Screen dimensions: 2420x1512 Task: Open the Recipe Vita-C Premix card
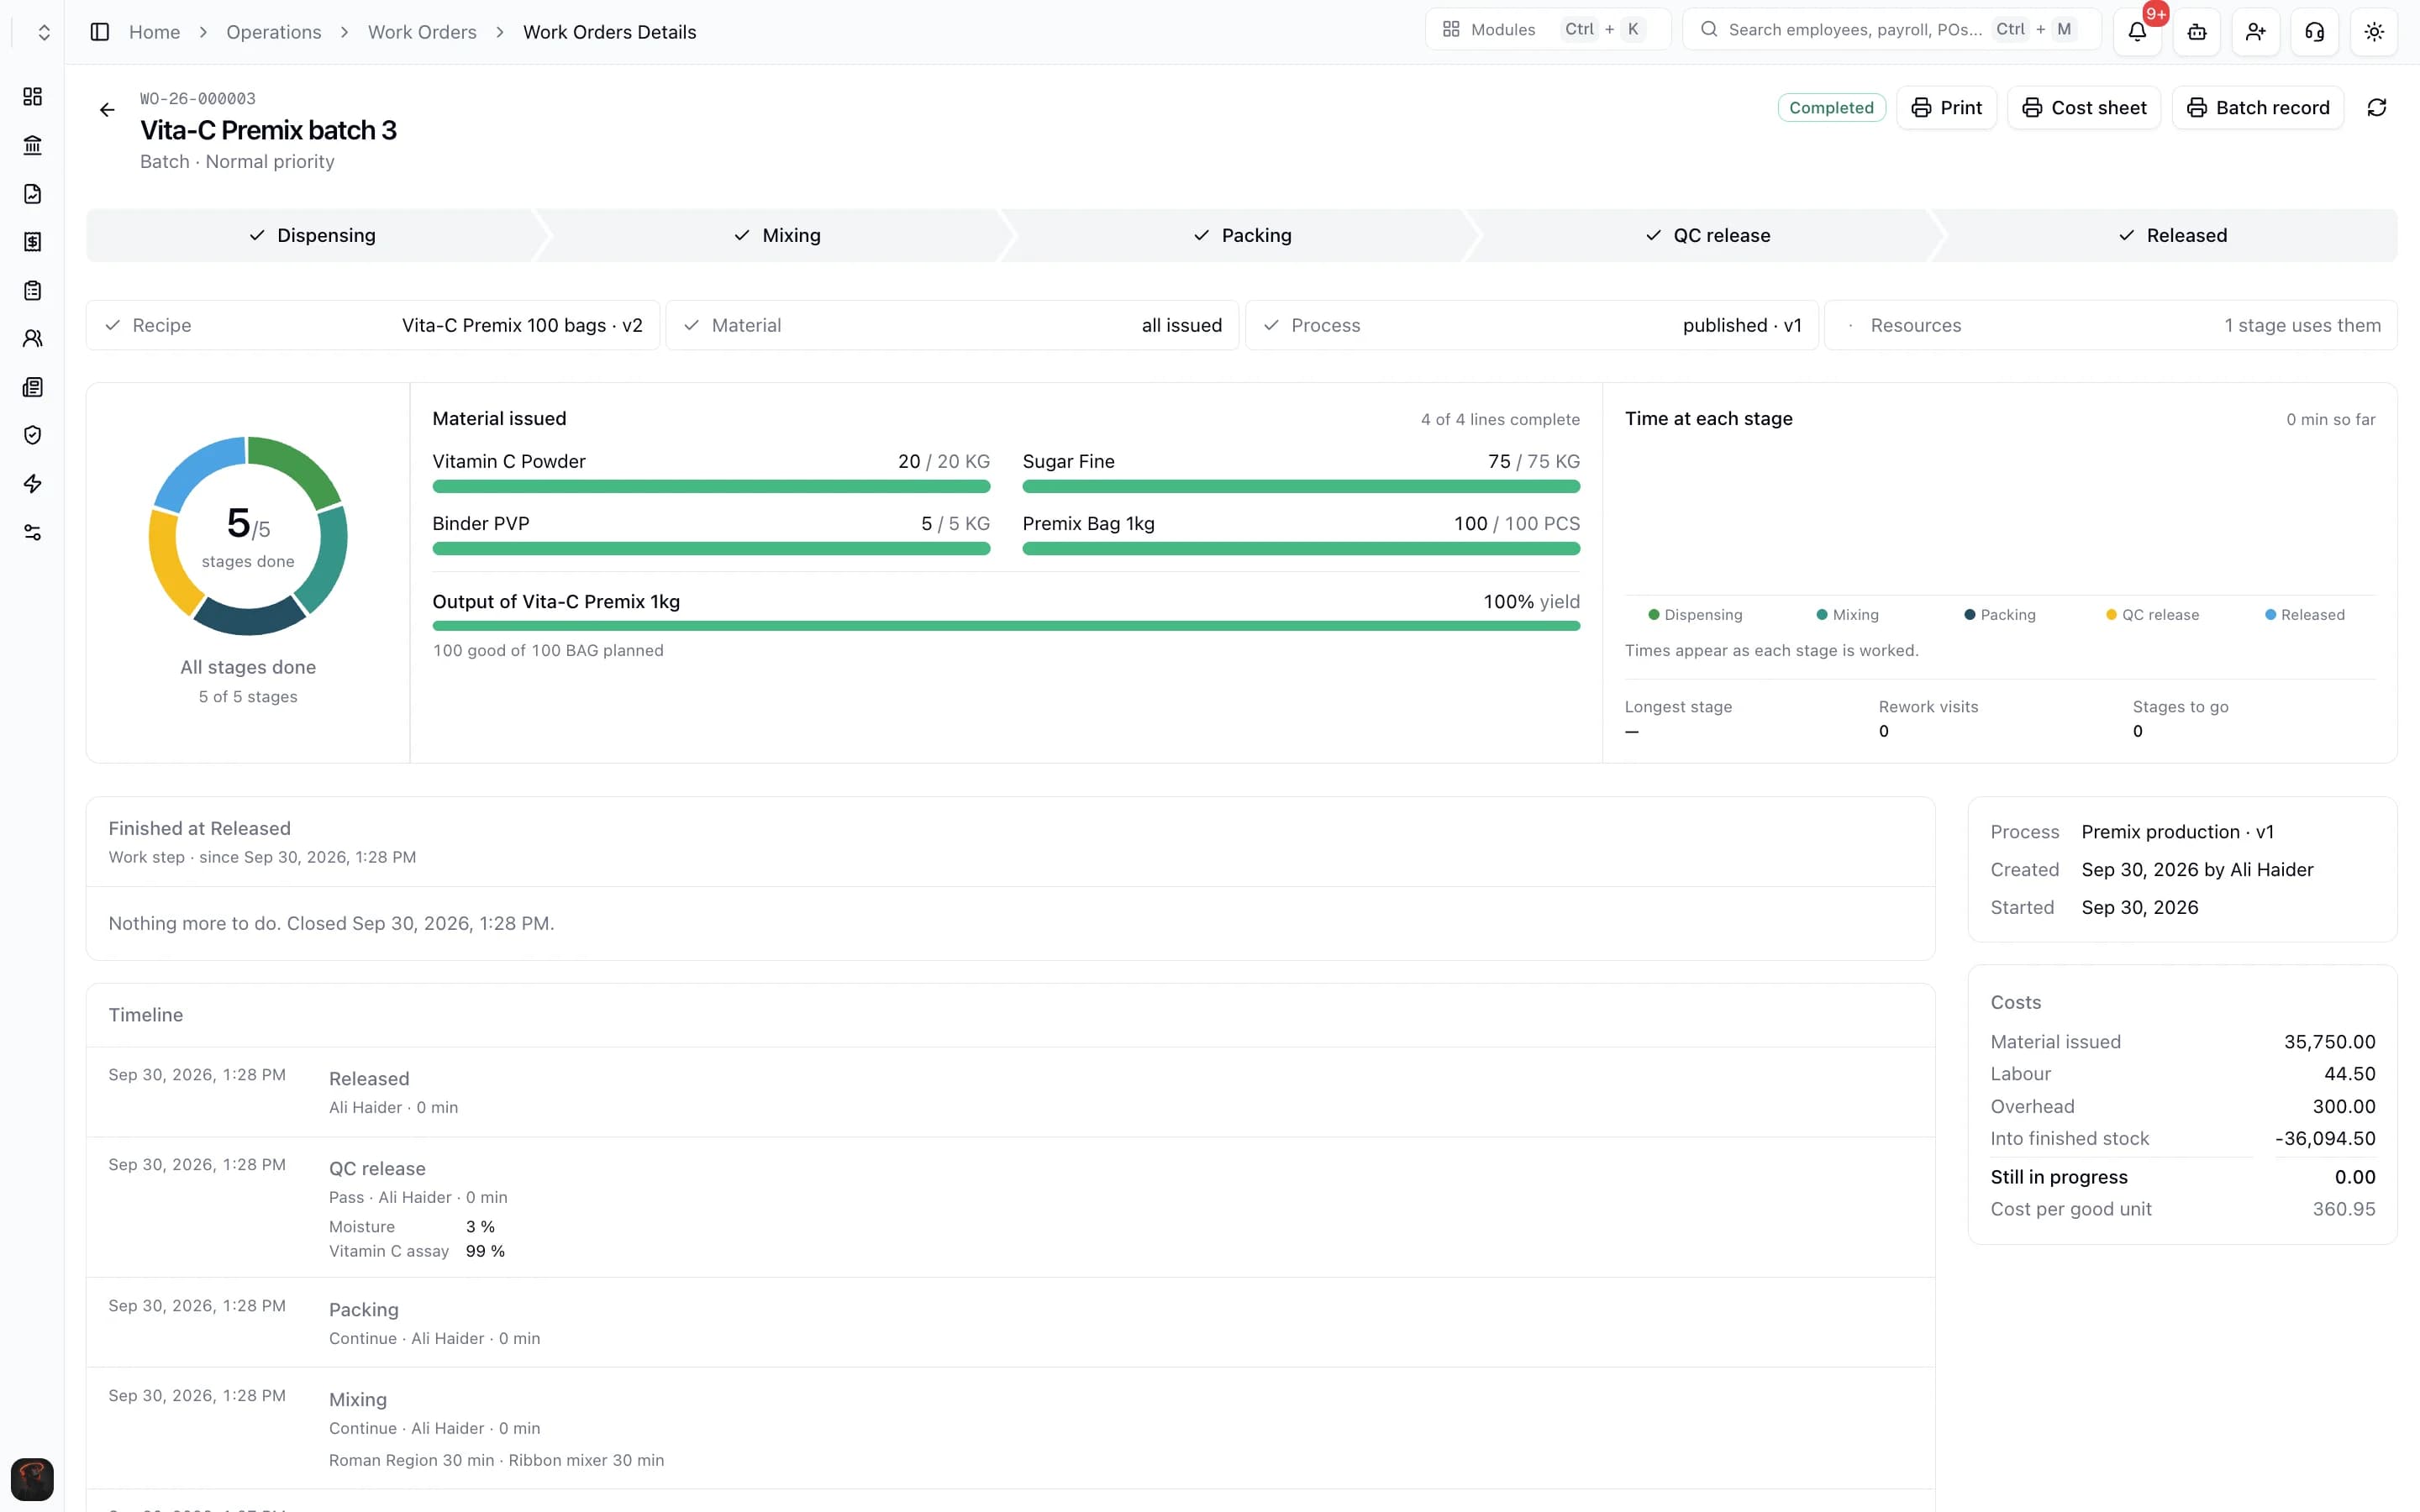click(x=373, y=325)
